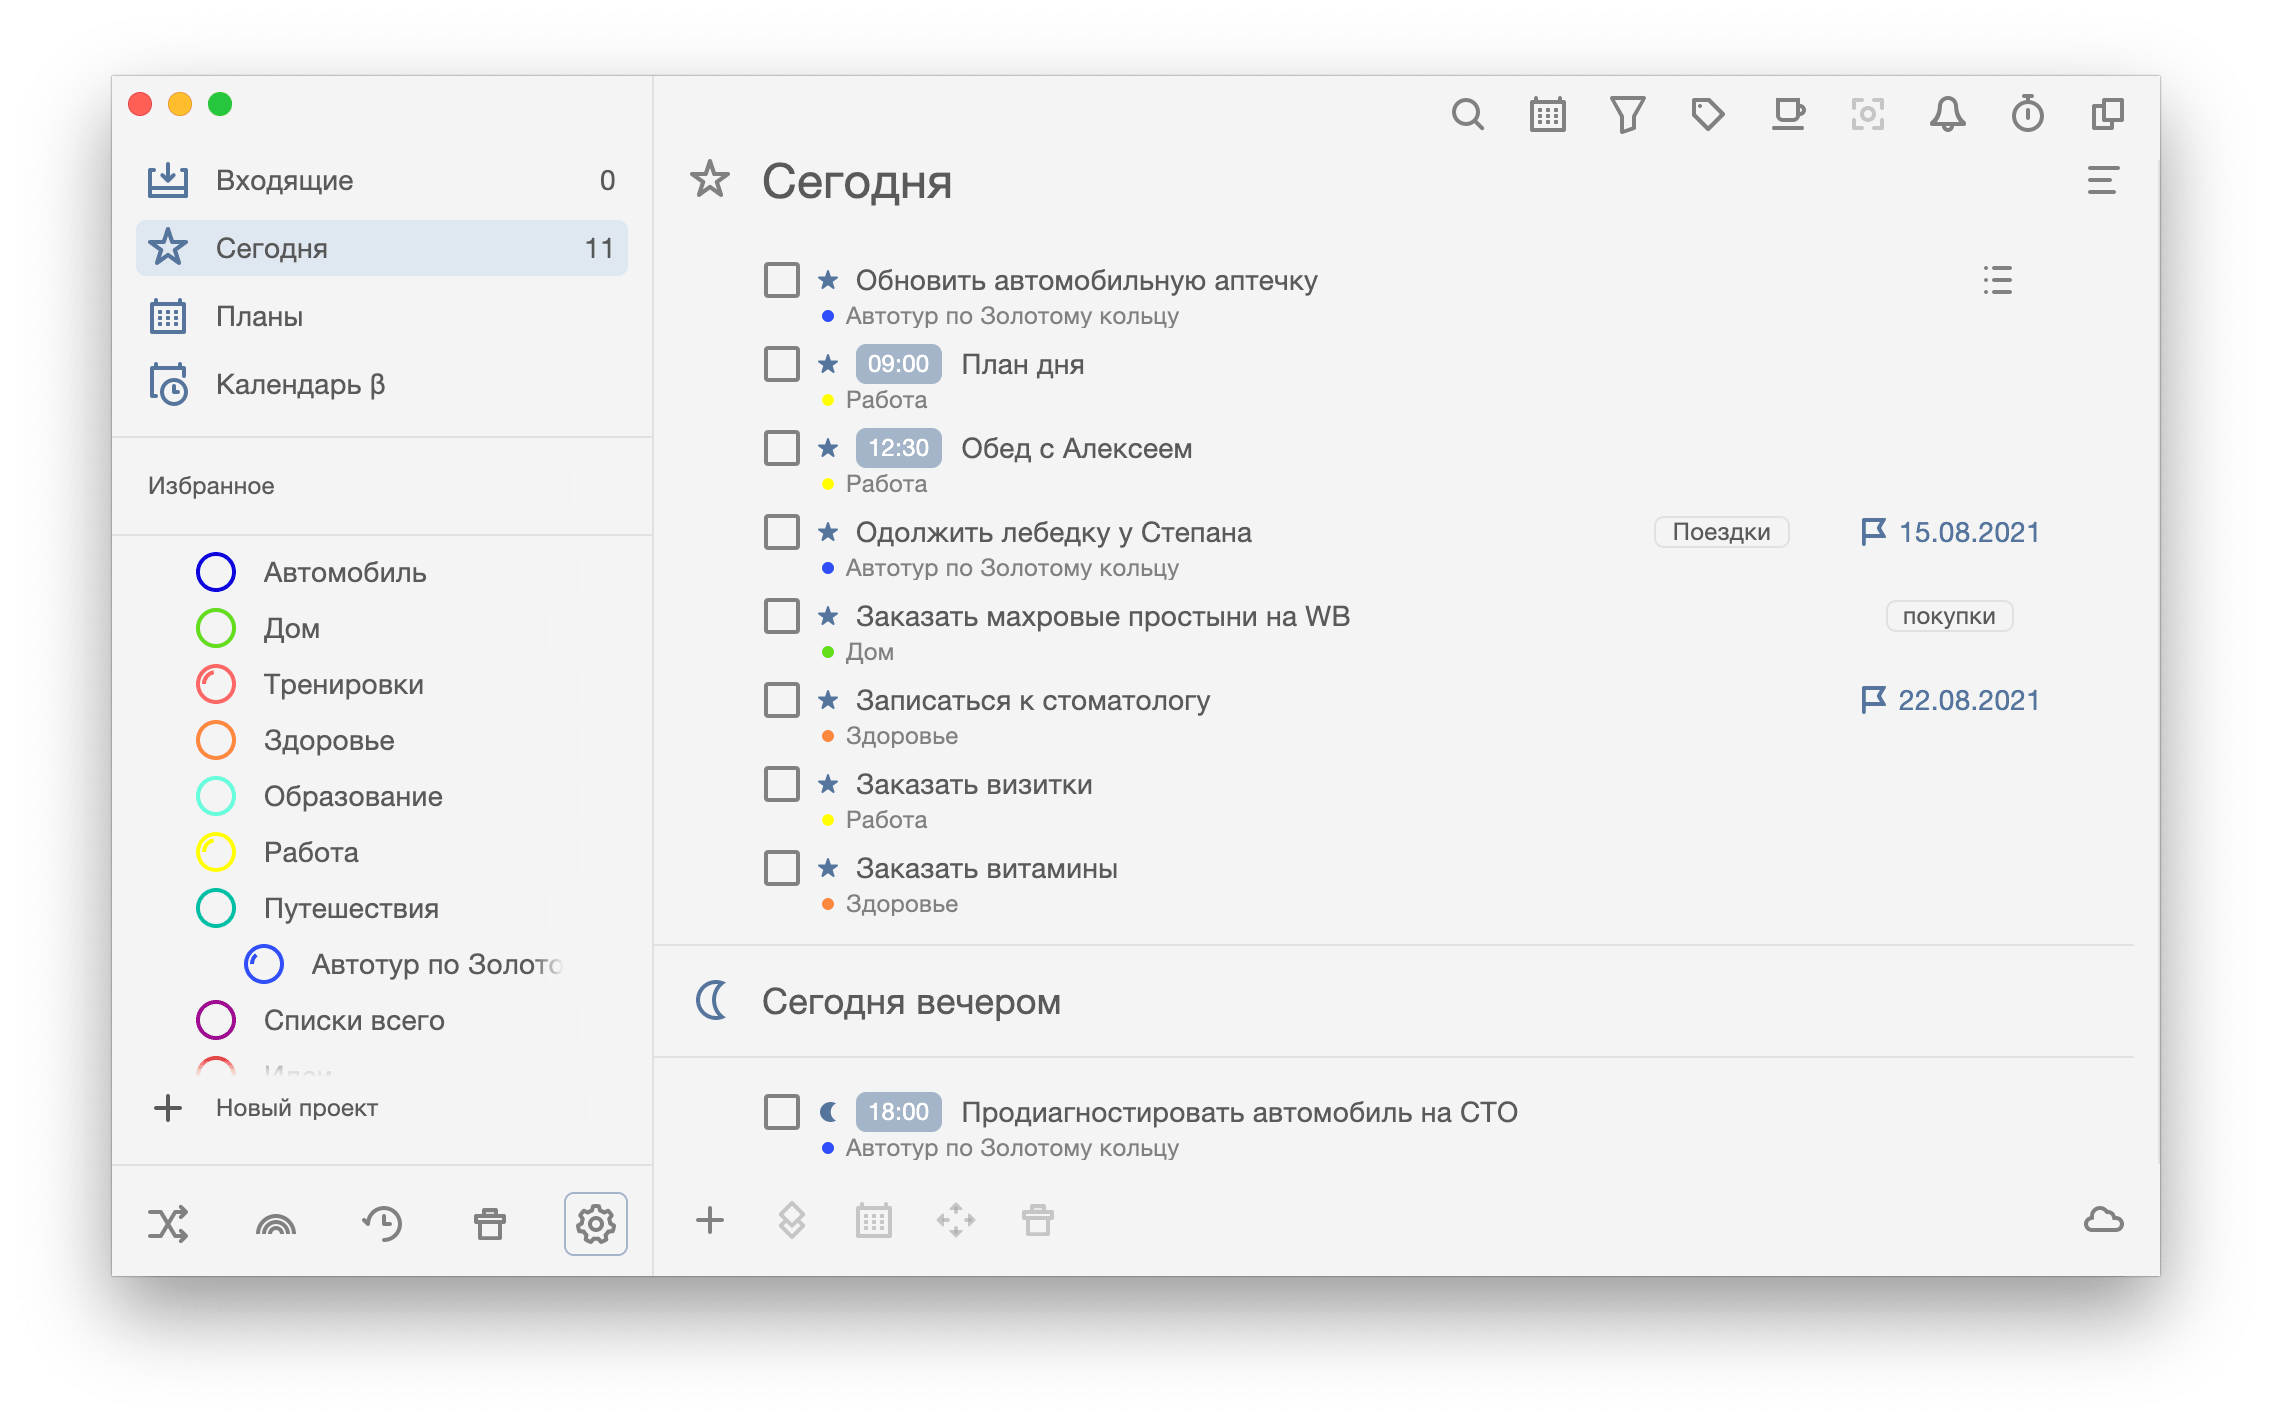Image resolution: width=2272 pixels, height=1424 pixels.
Task: Click due date 22.08.2021
Action: click(x=1950, y=700)
